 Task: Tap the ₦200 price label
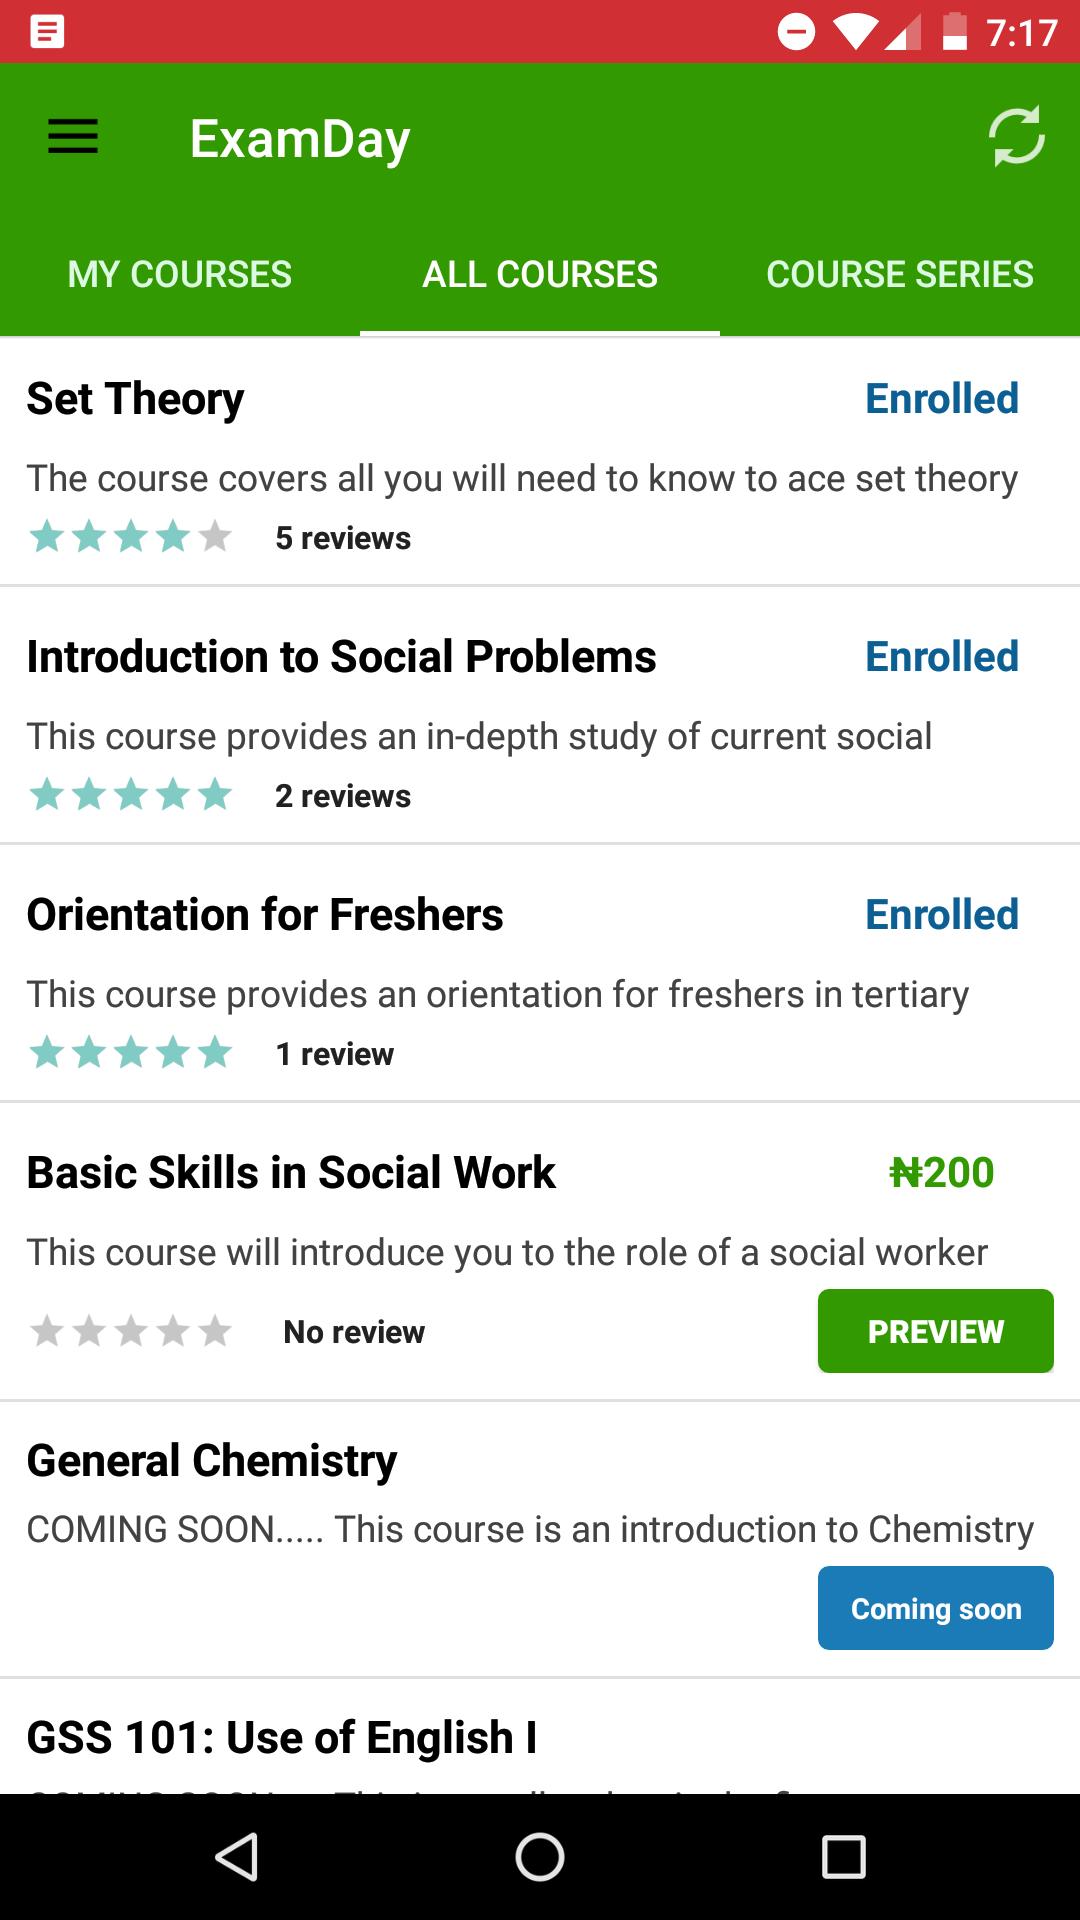tap(941, 1173)
